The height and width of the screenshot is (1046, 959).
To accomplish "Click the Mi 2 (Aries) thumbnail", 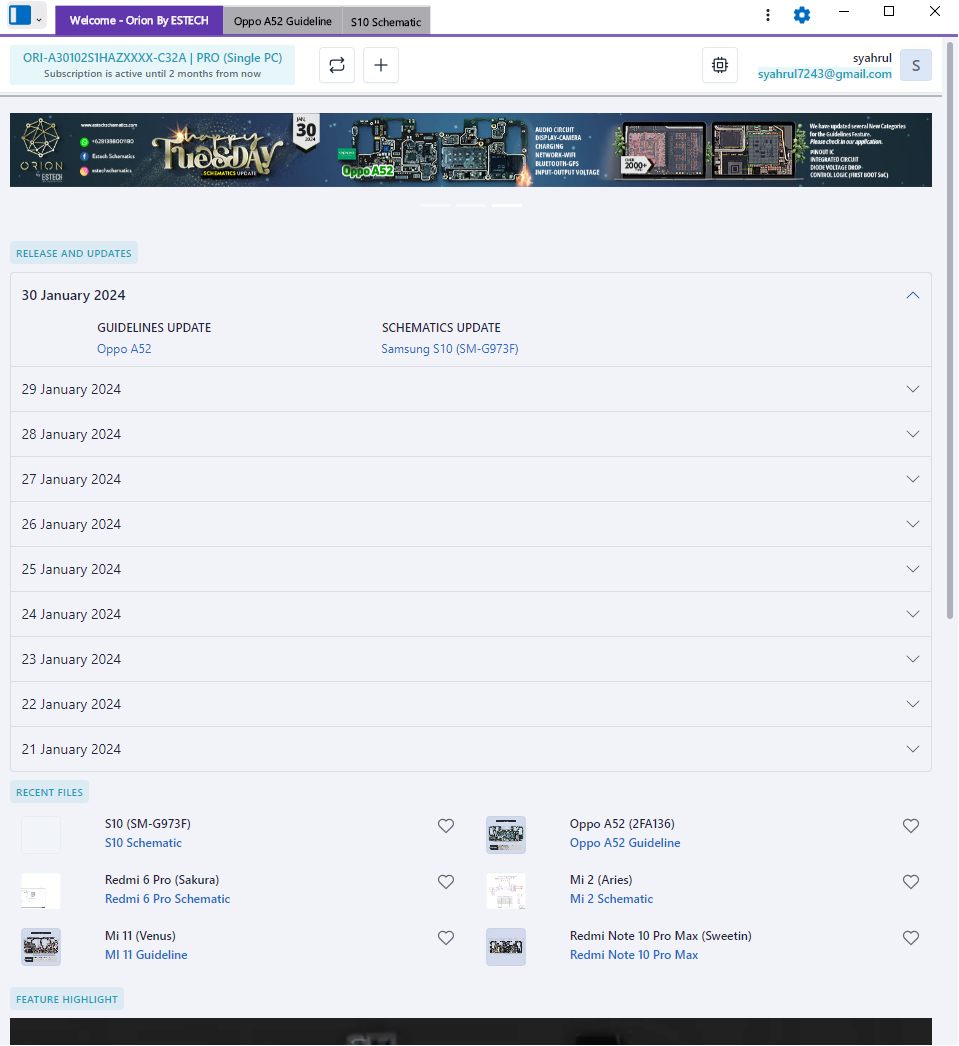I will [506, 891].
